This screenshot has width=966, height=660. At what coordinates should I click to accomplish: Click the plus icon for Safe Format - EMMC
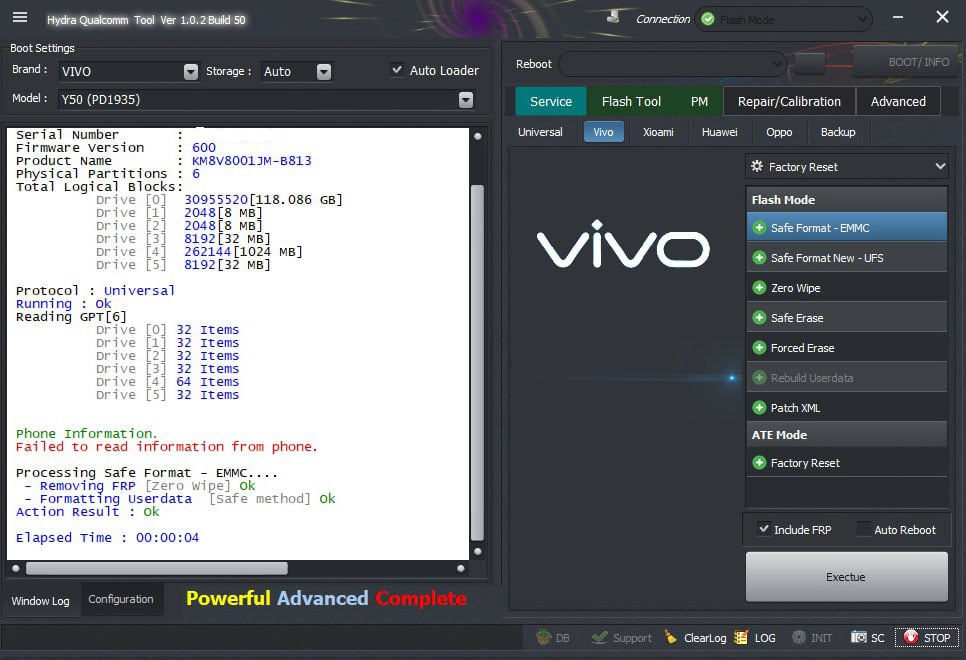760,228
